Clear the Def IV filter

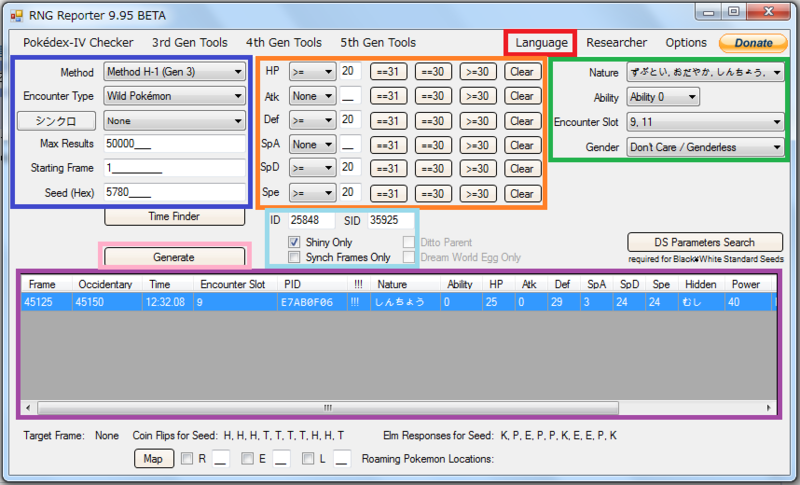coord(522,121)
